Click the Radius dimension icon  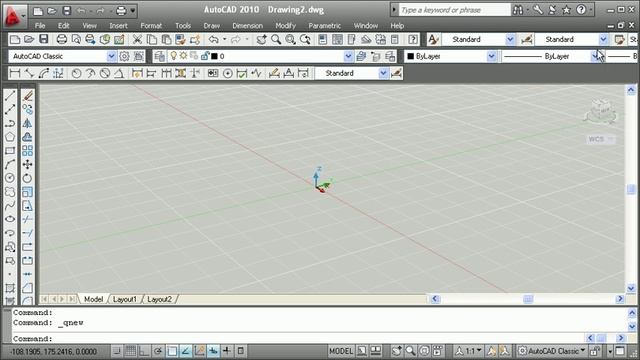pos(76,73)
